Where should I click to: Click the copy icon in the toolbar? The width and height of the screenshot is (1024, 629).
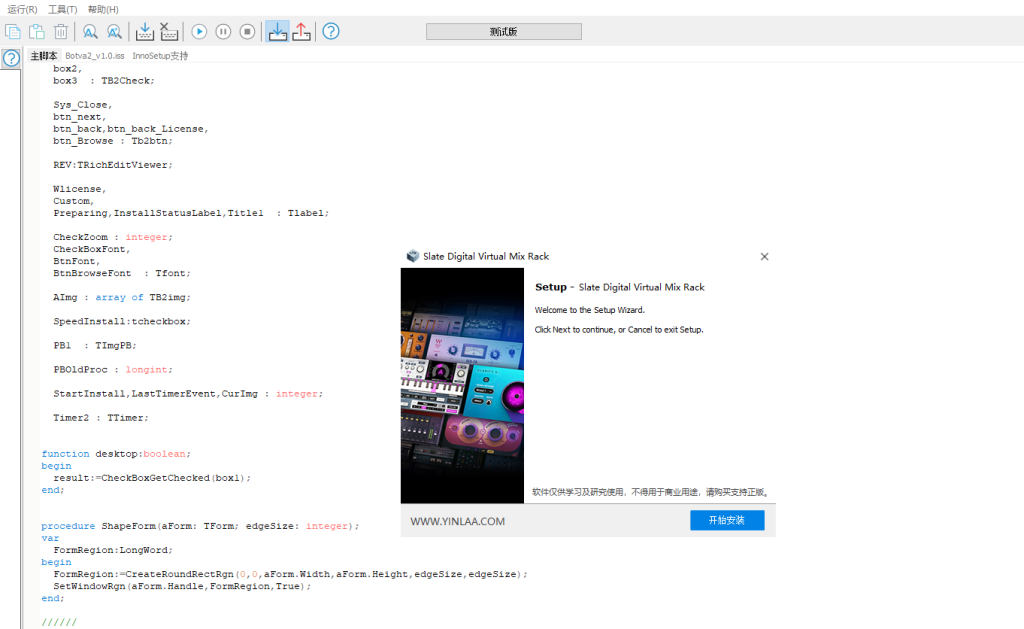point(13,32)
